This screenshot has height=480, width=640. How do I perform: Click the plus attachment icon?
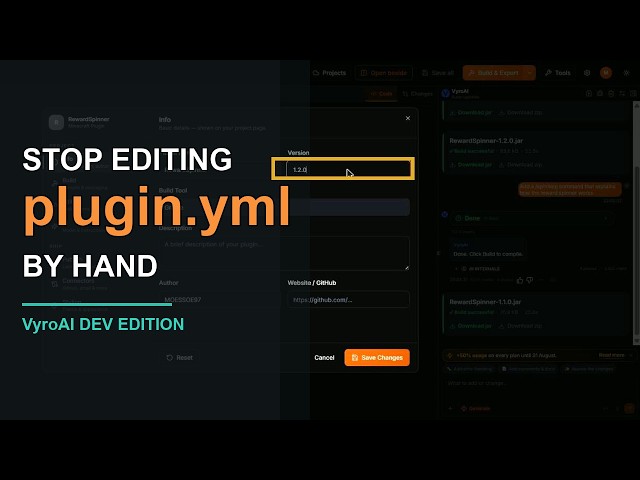[451, 409]
